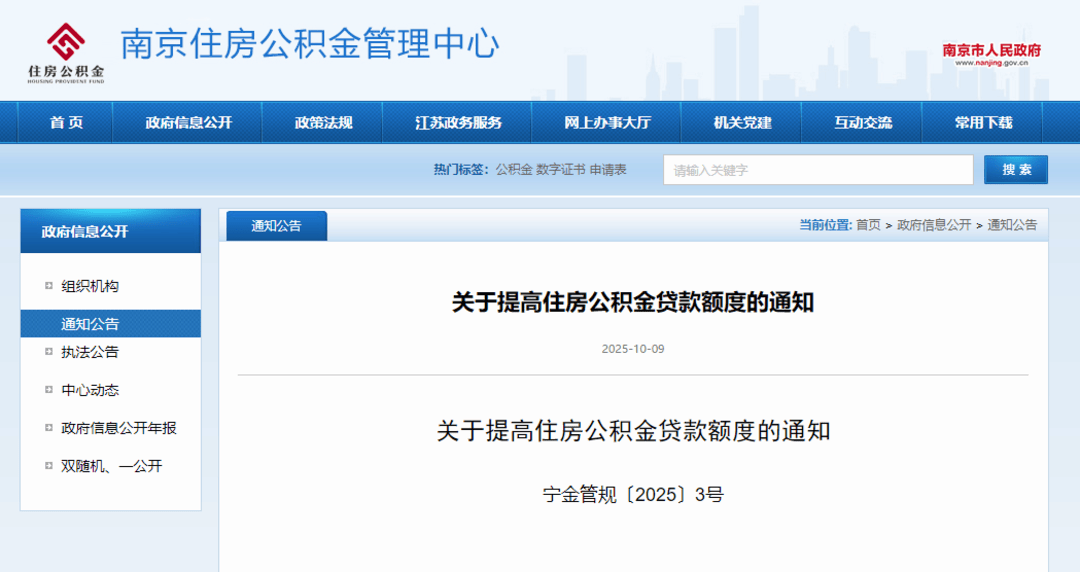Image resolution: width=1080 pixels, height=572 pixels.
Task: Open the 常用下载 menu item
Action: (983, 123)
